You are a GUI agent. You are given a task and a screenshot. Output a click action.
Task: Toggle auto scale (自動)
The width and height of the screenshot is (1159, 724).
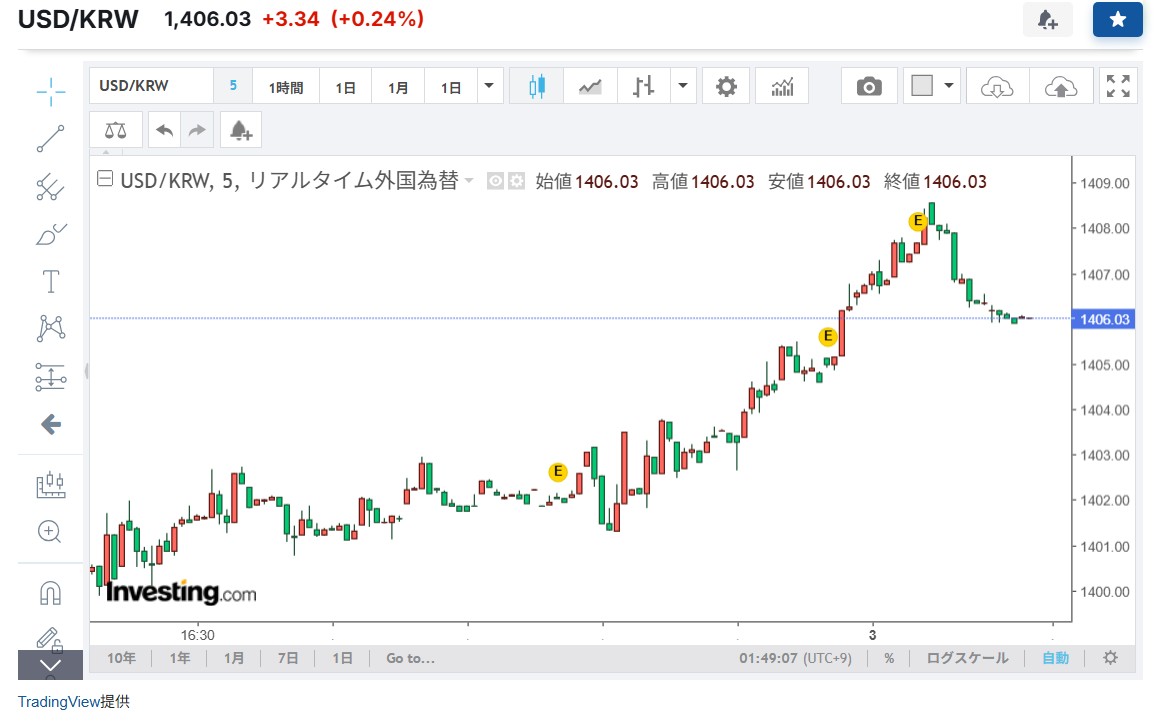pyautogui.click(x=1055, y=658)
